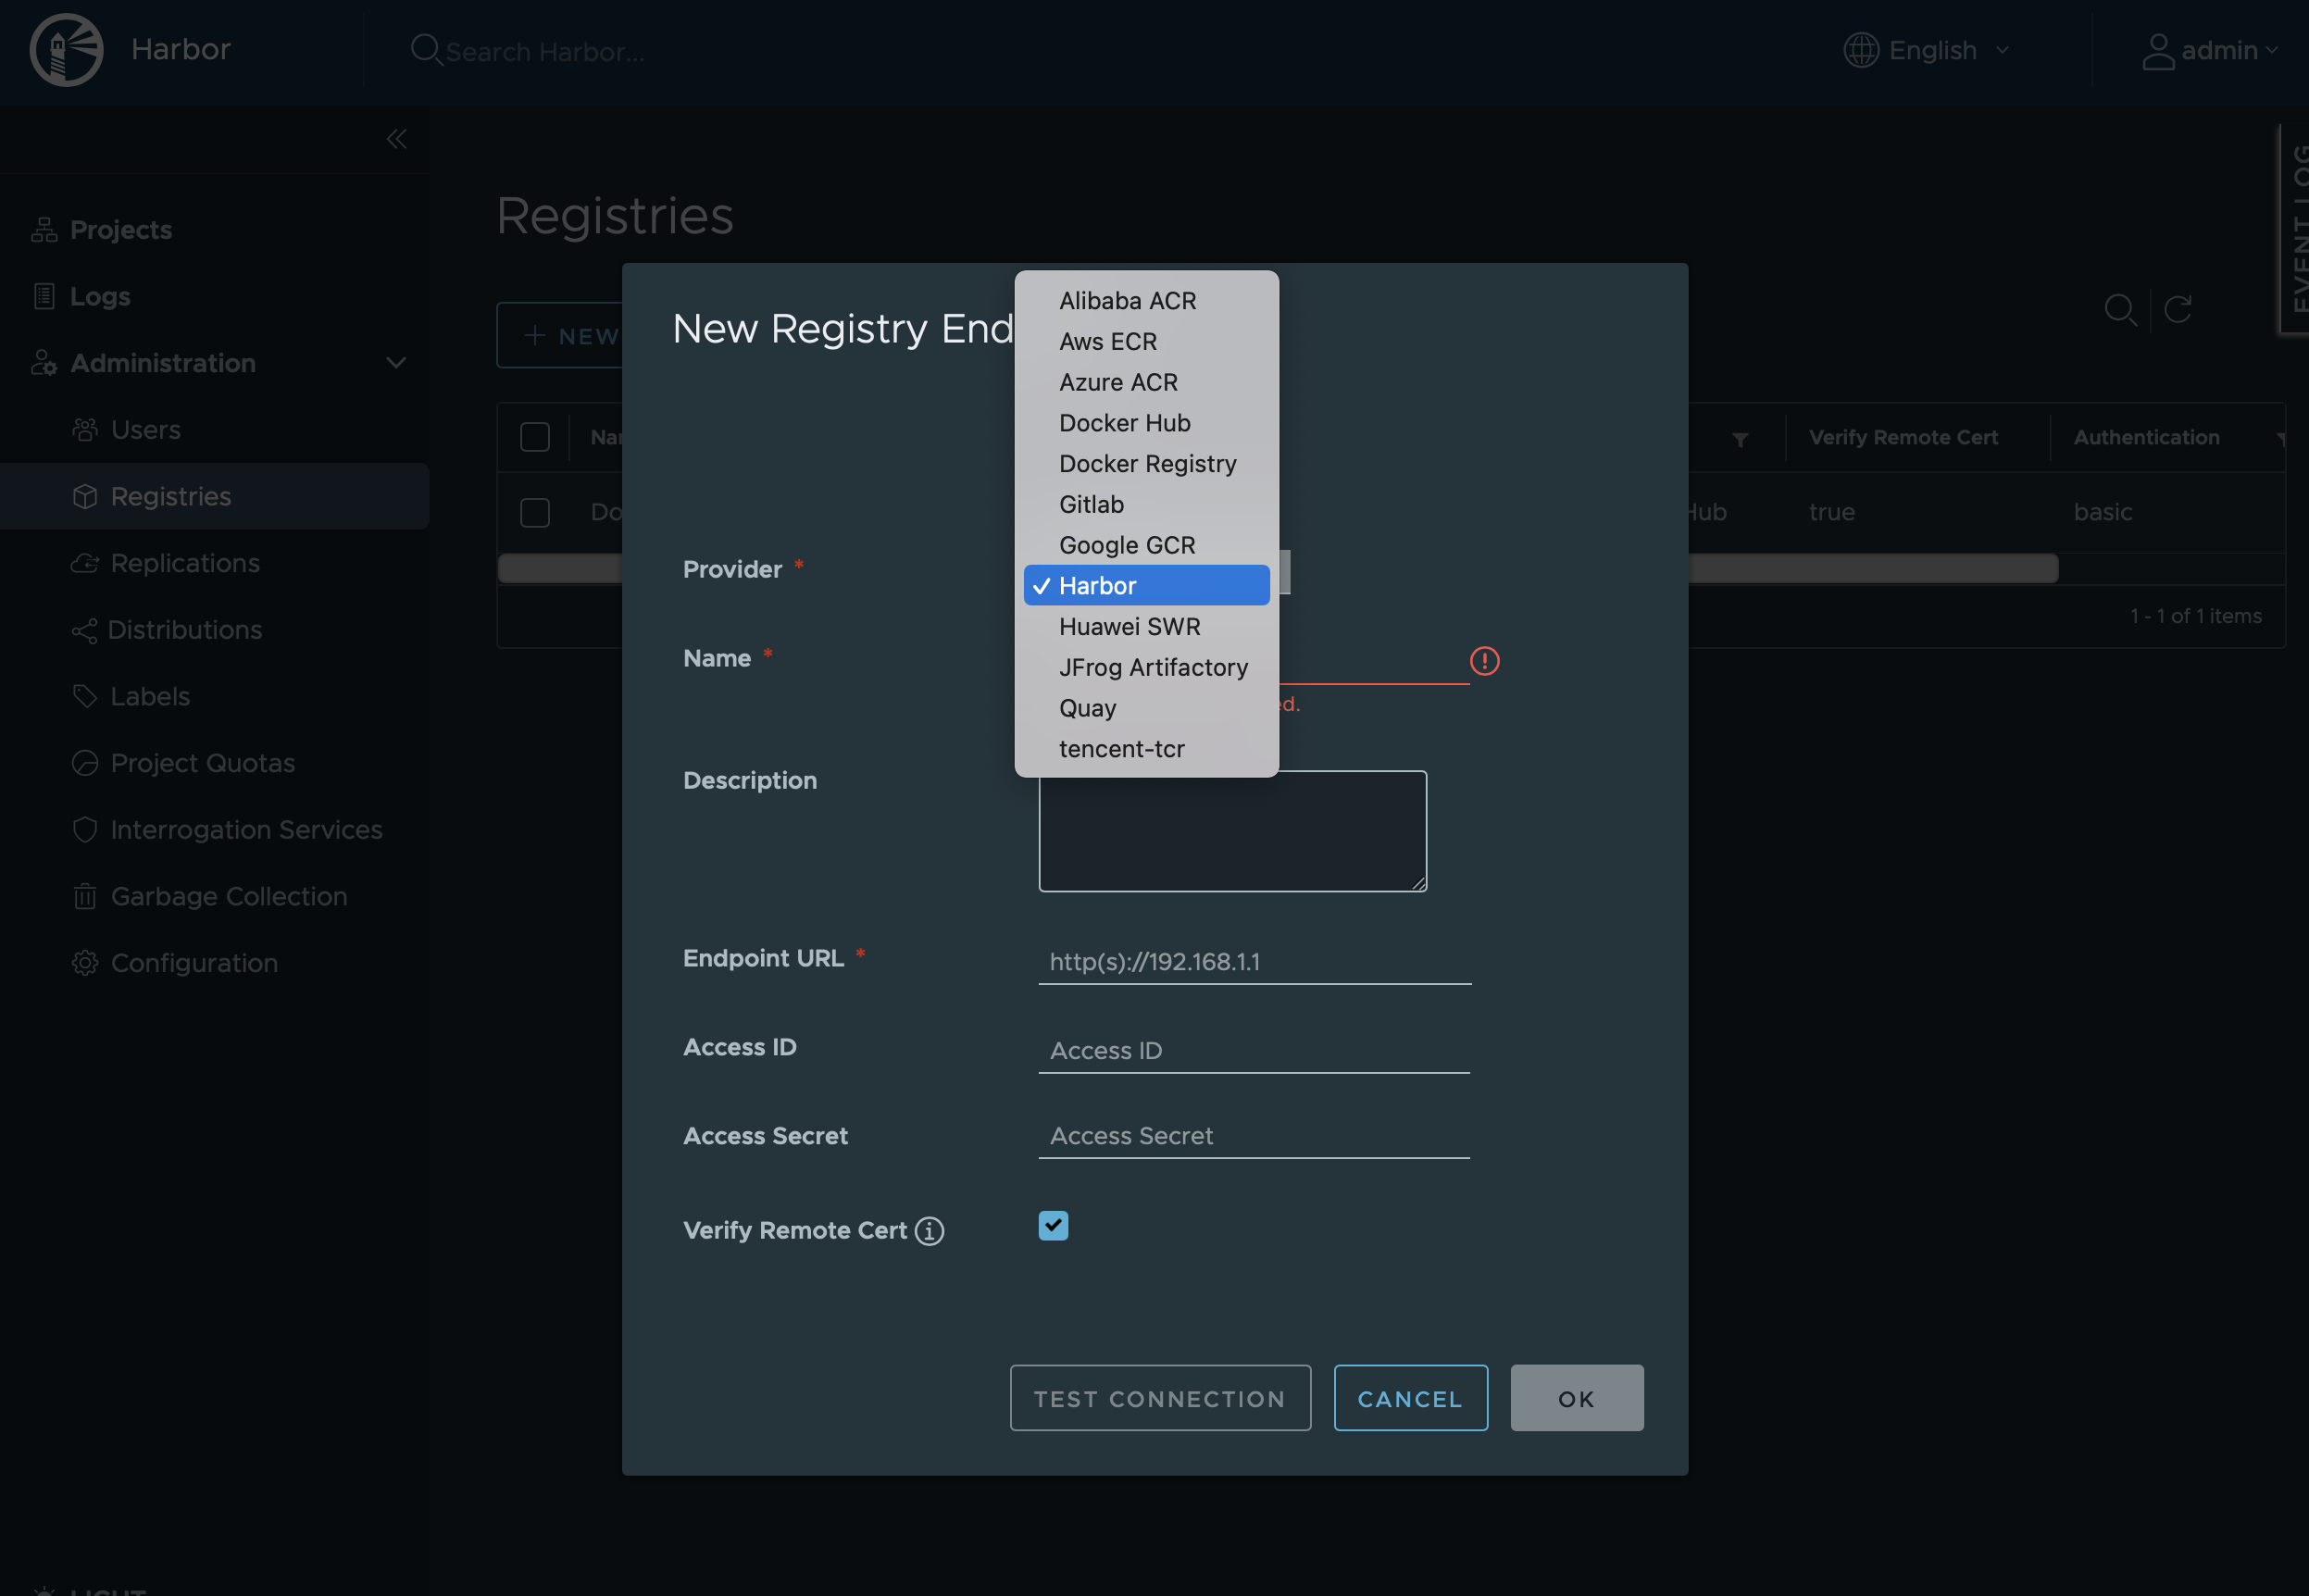Click into the Description text area
Image resolution: width=2309 pixels, height=1596 pixels.
coord(1232,831)
